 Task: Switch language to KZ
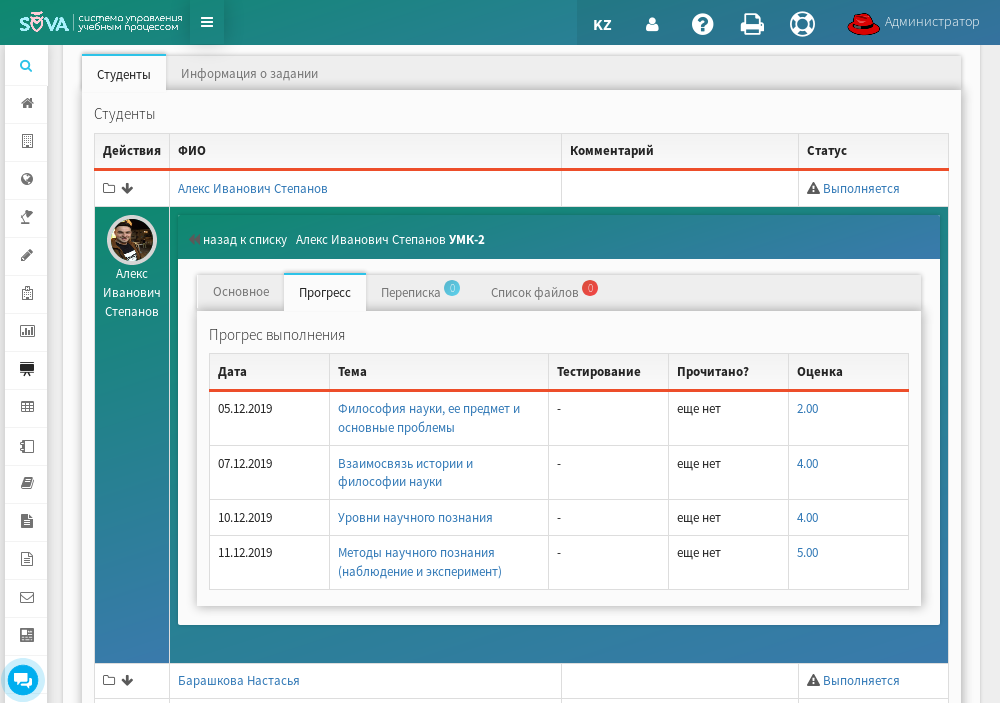point(602,25)
